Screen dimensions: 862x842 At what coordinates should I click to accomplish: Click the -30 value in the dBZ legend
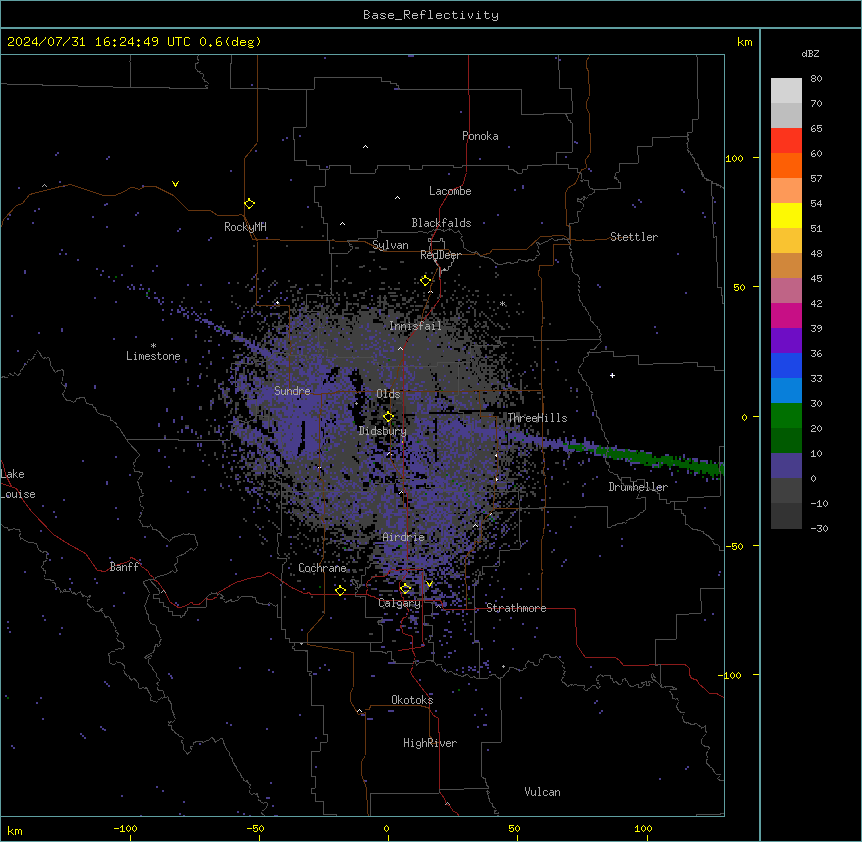tap(819, 528)
